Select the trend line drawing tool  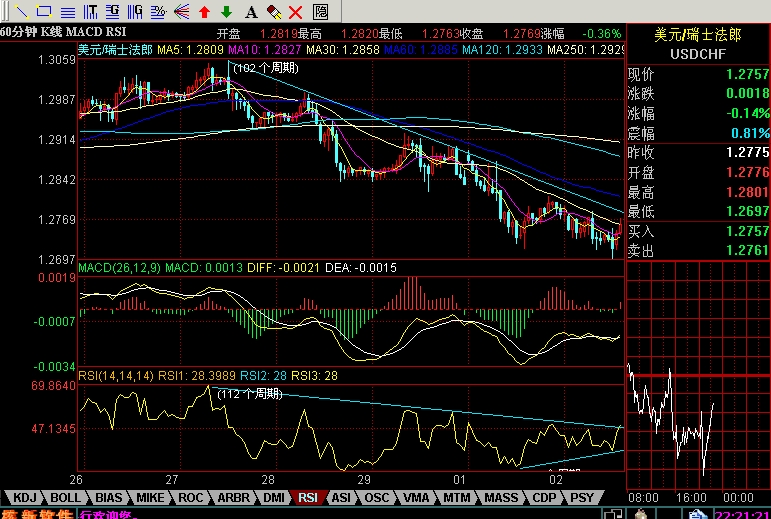point(22,11)
